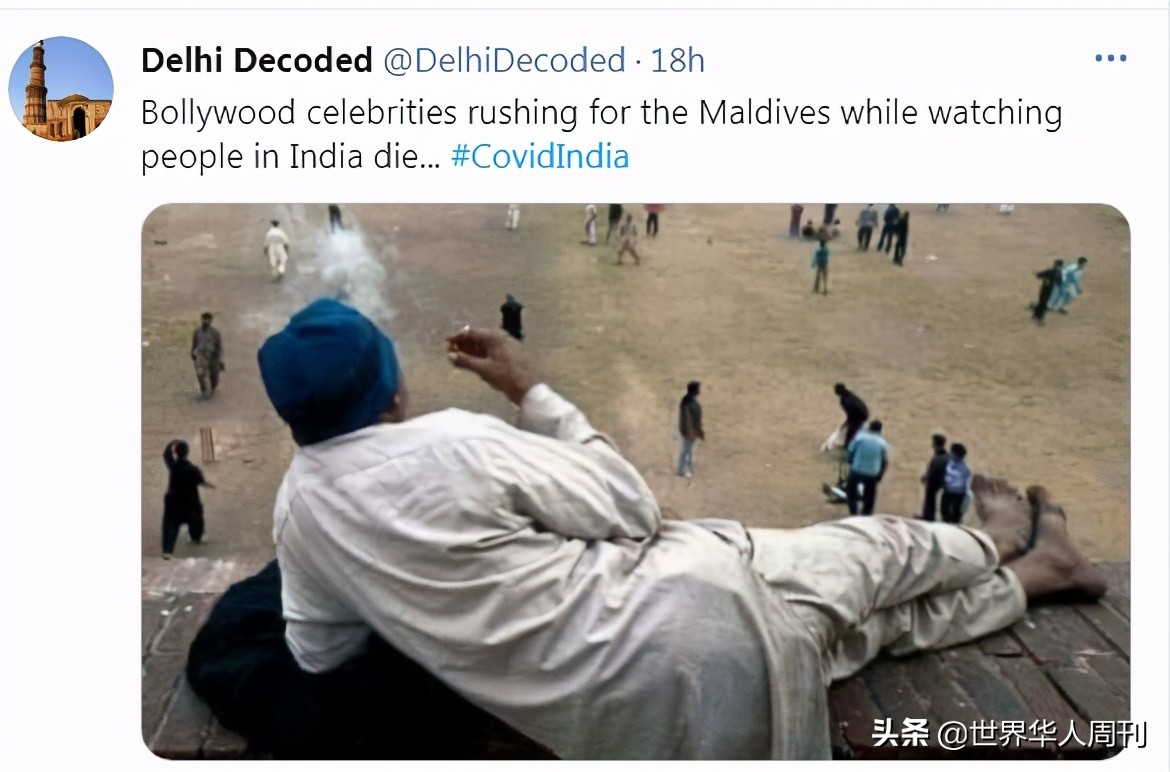The image size is (1170, 772).
Task: Open the tweet via 18h timestamp
Action: [678, 60]
